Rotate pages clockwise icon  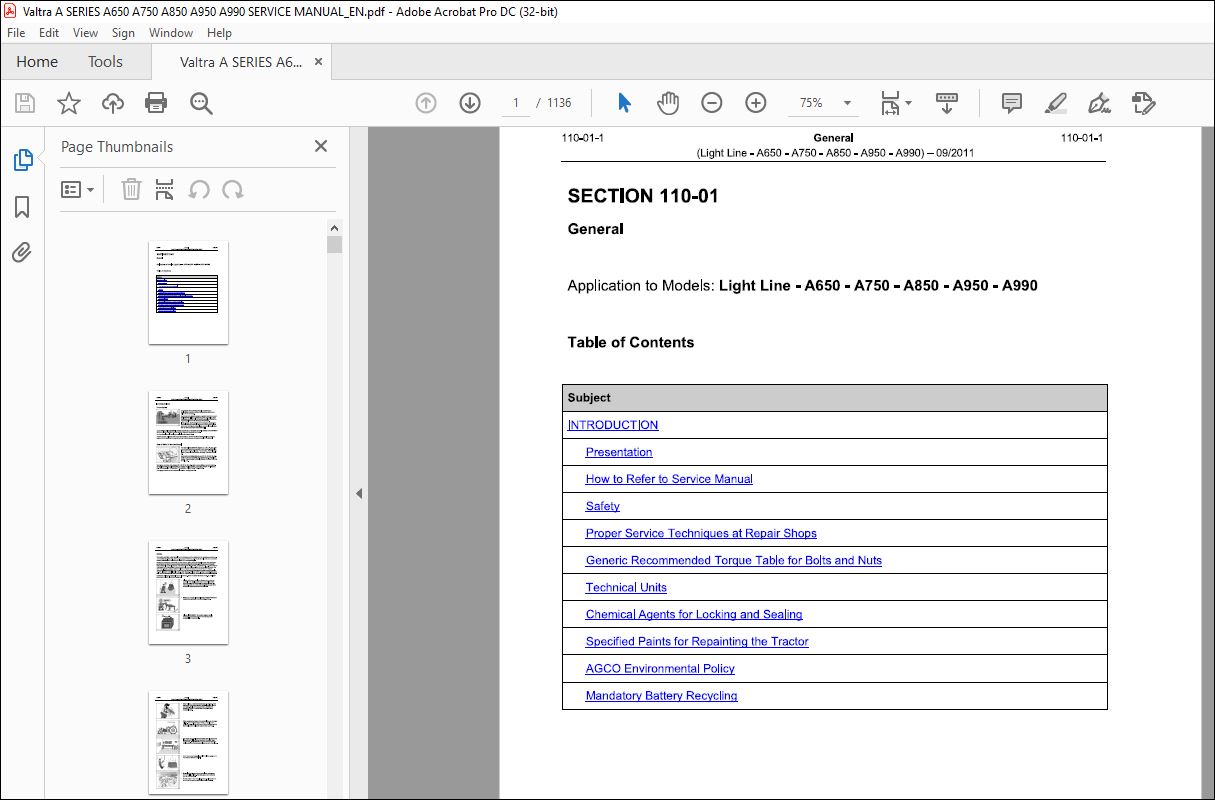(x=233, y=189)
